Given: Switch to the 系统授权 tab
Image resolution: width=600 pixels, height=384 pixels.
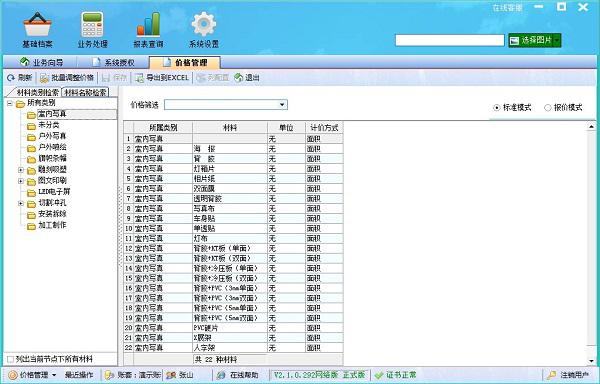Looking at the screenshot, I should 113,62.
